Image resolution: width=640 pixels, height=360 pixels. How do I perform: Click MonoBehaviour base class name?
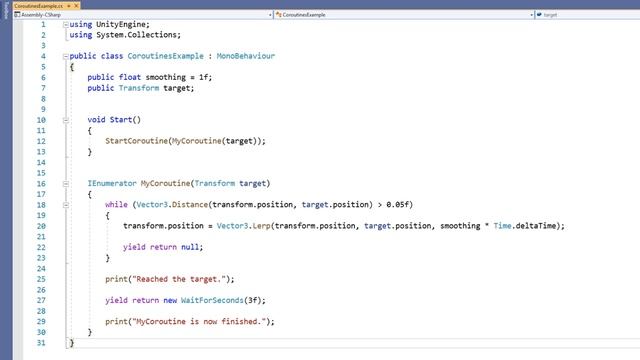[x=246, y=56]
